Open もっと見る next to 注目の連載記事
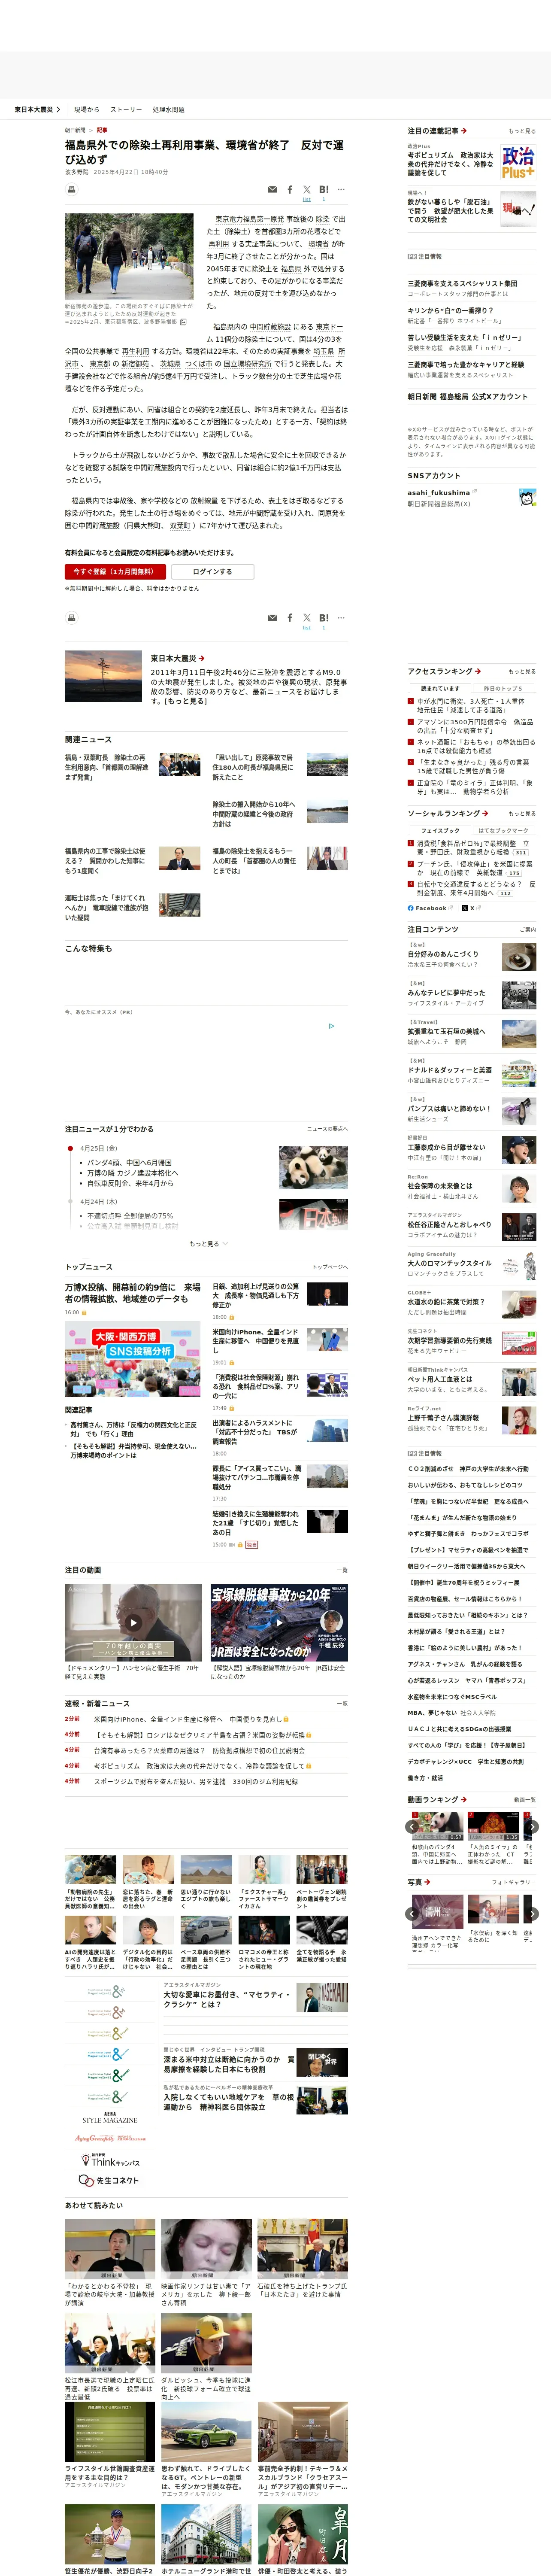Screen dimensions: 551x2576 pyautogui.click(x=521, y=131)
